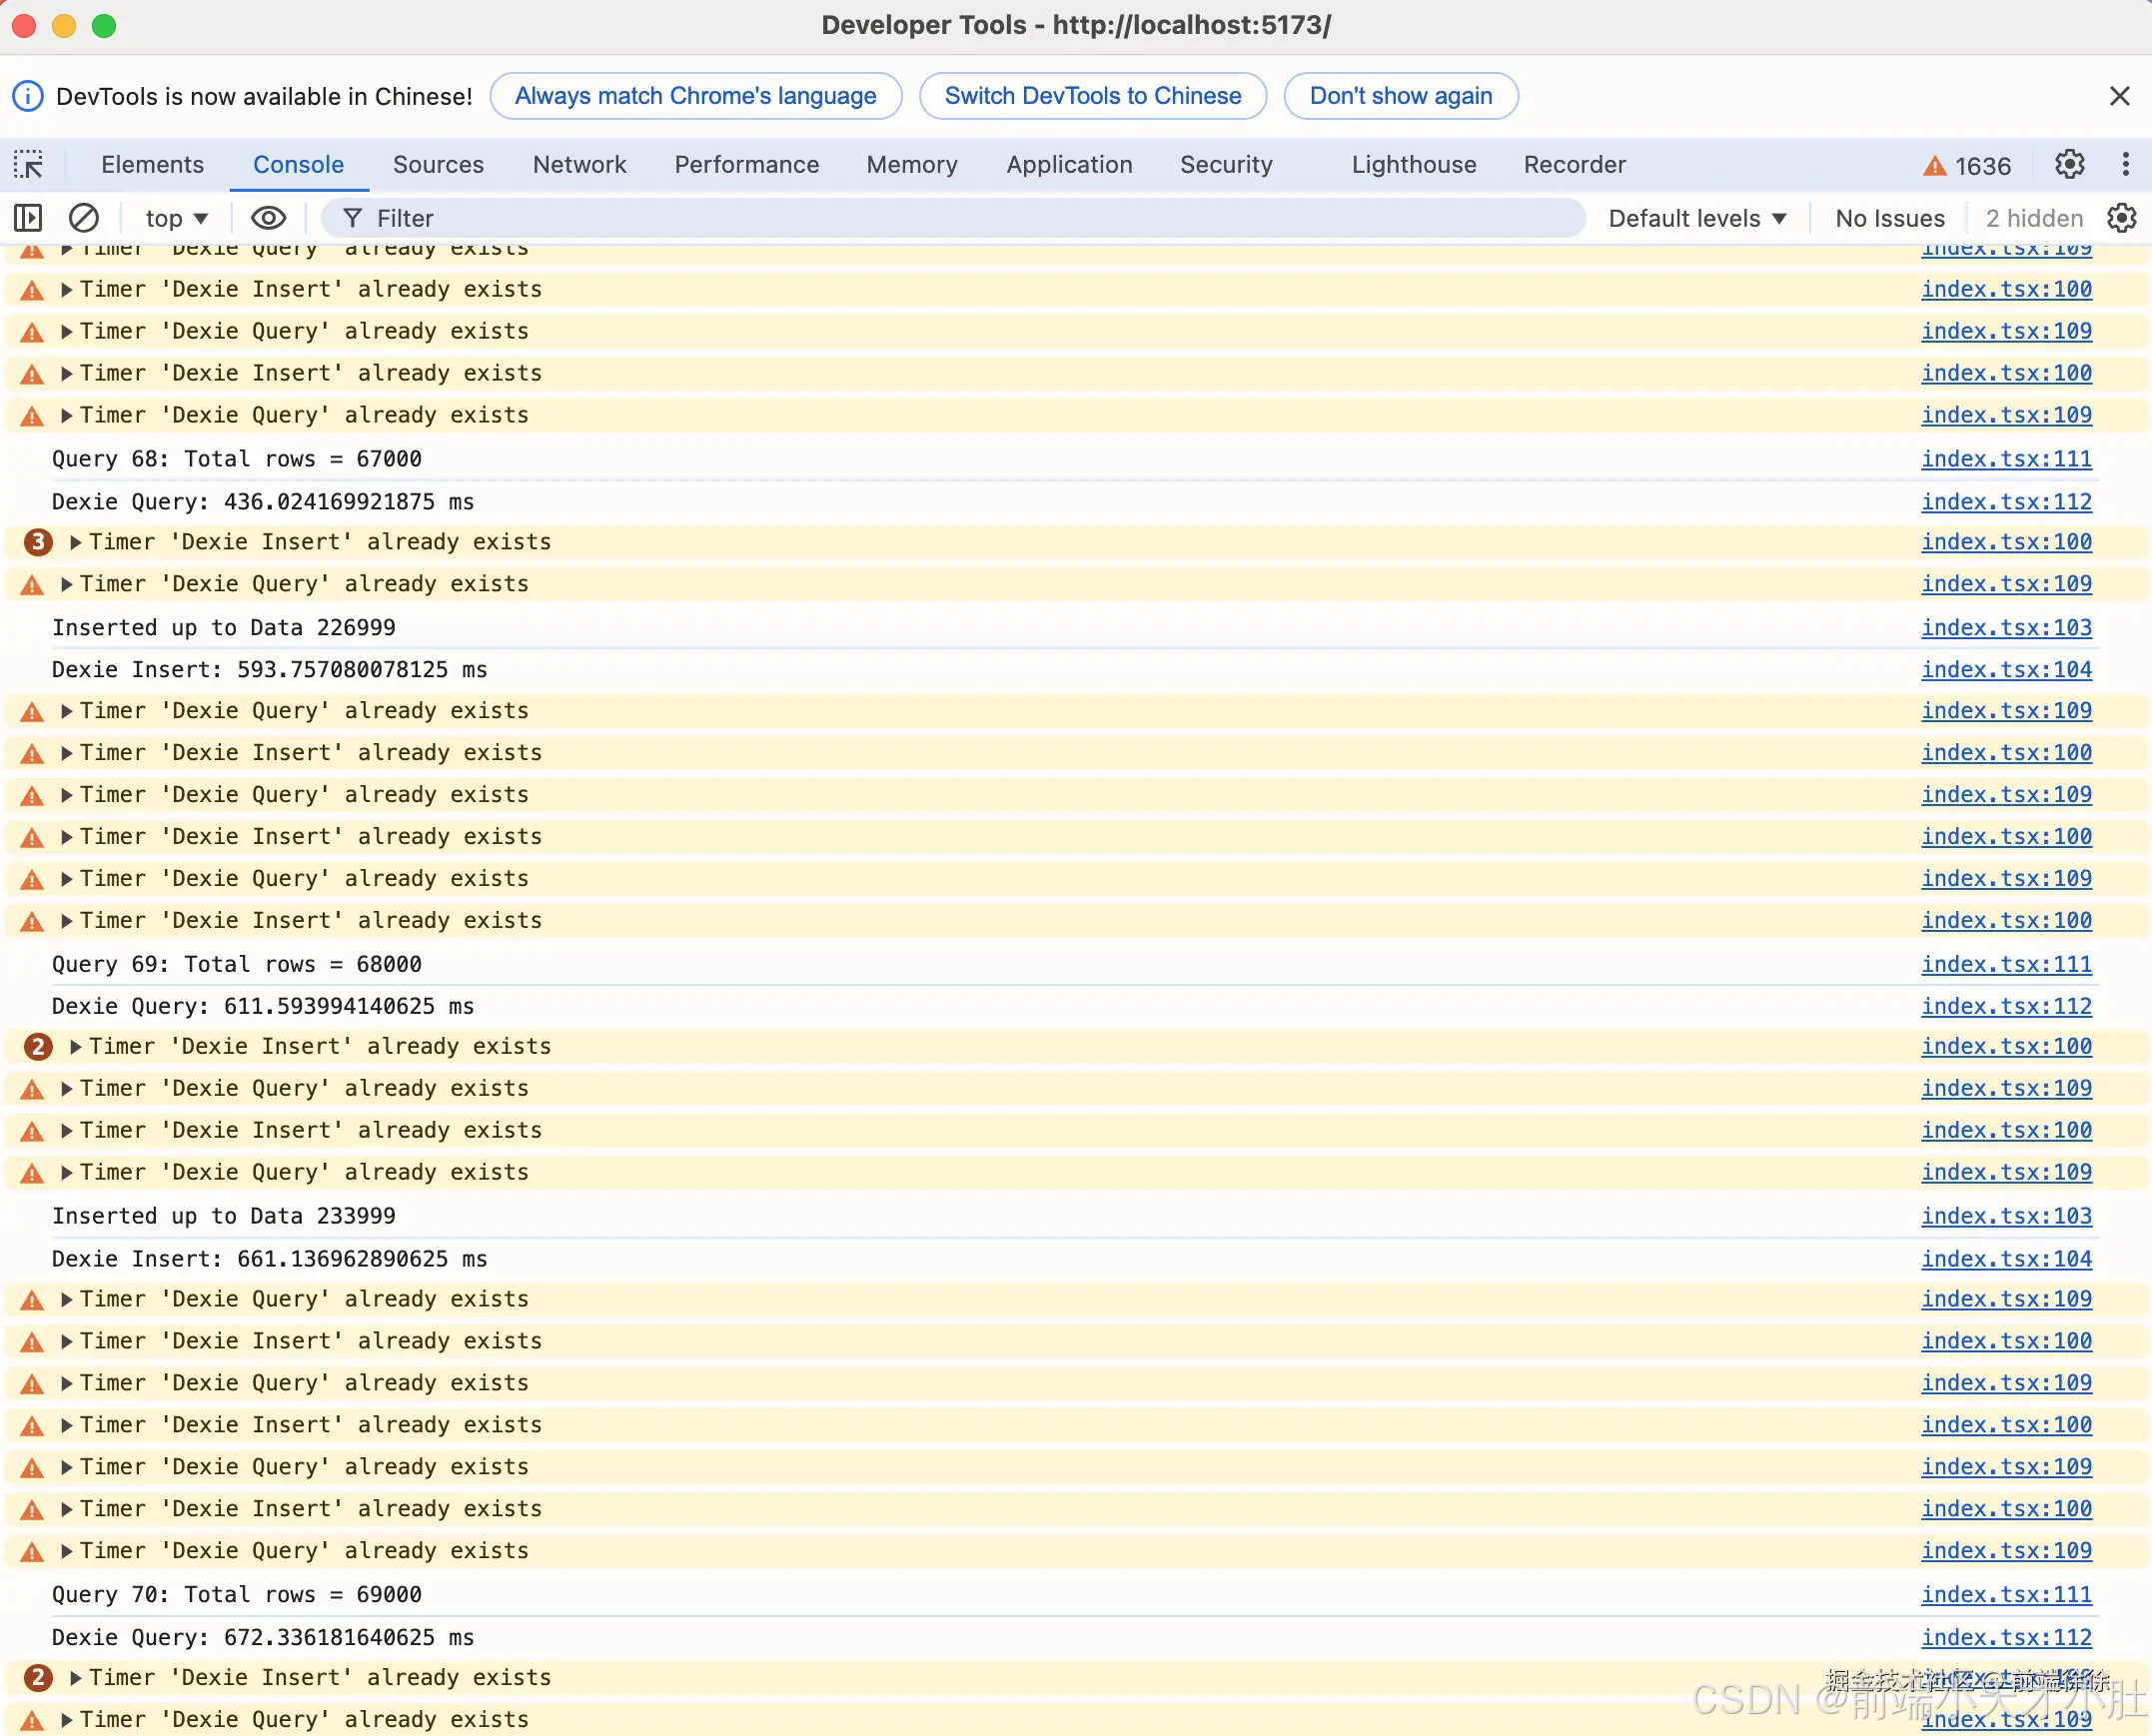Screen dimensions: 2152x1736
Task: Click Always match Chrome's language button
Action: tap(695, 96)
